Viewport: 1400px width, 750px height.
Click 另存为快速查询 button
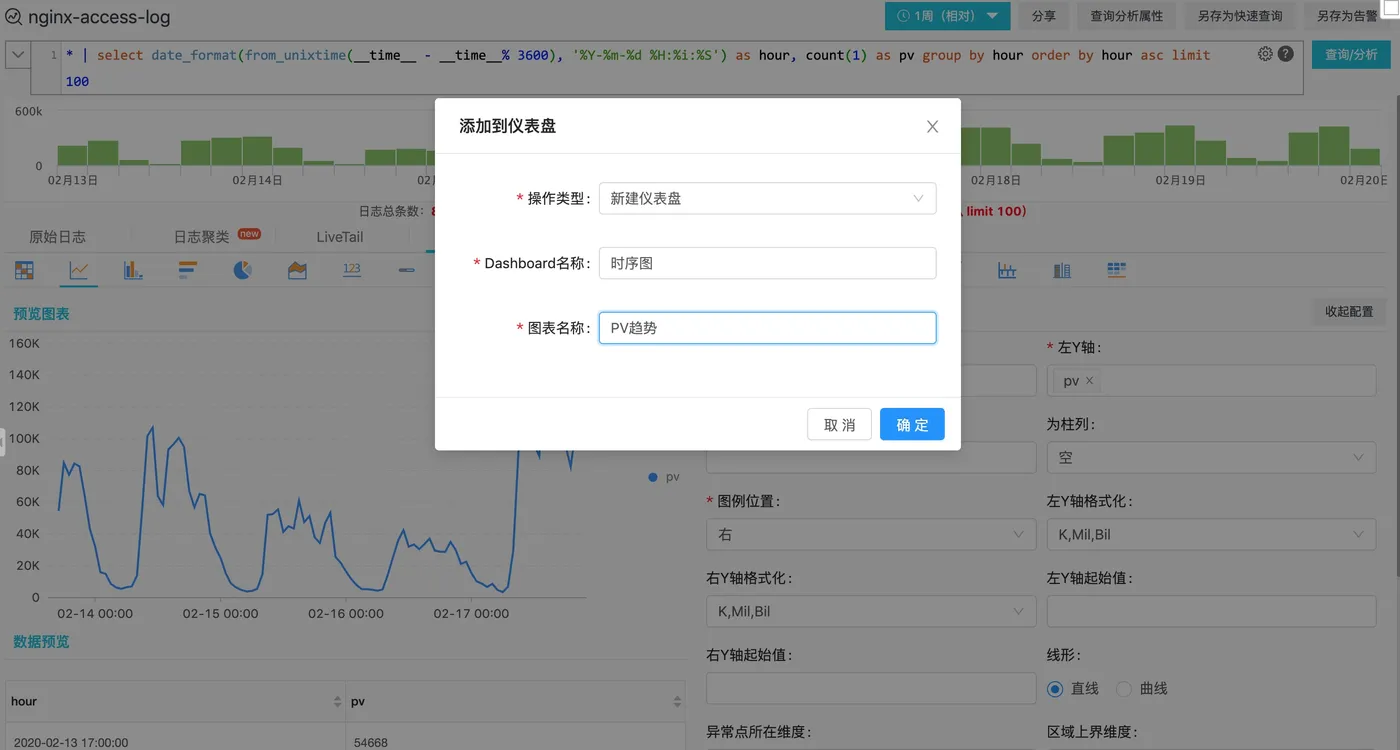(1240, 16)
